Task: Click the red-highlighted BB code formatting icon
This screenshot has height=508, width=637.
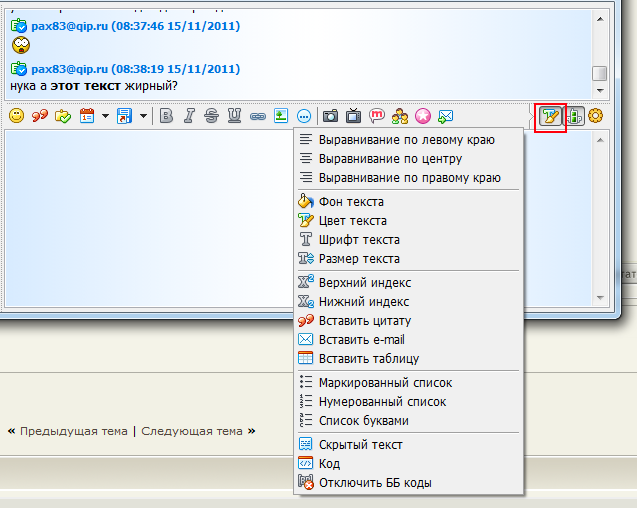Action: (550, 116)
